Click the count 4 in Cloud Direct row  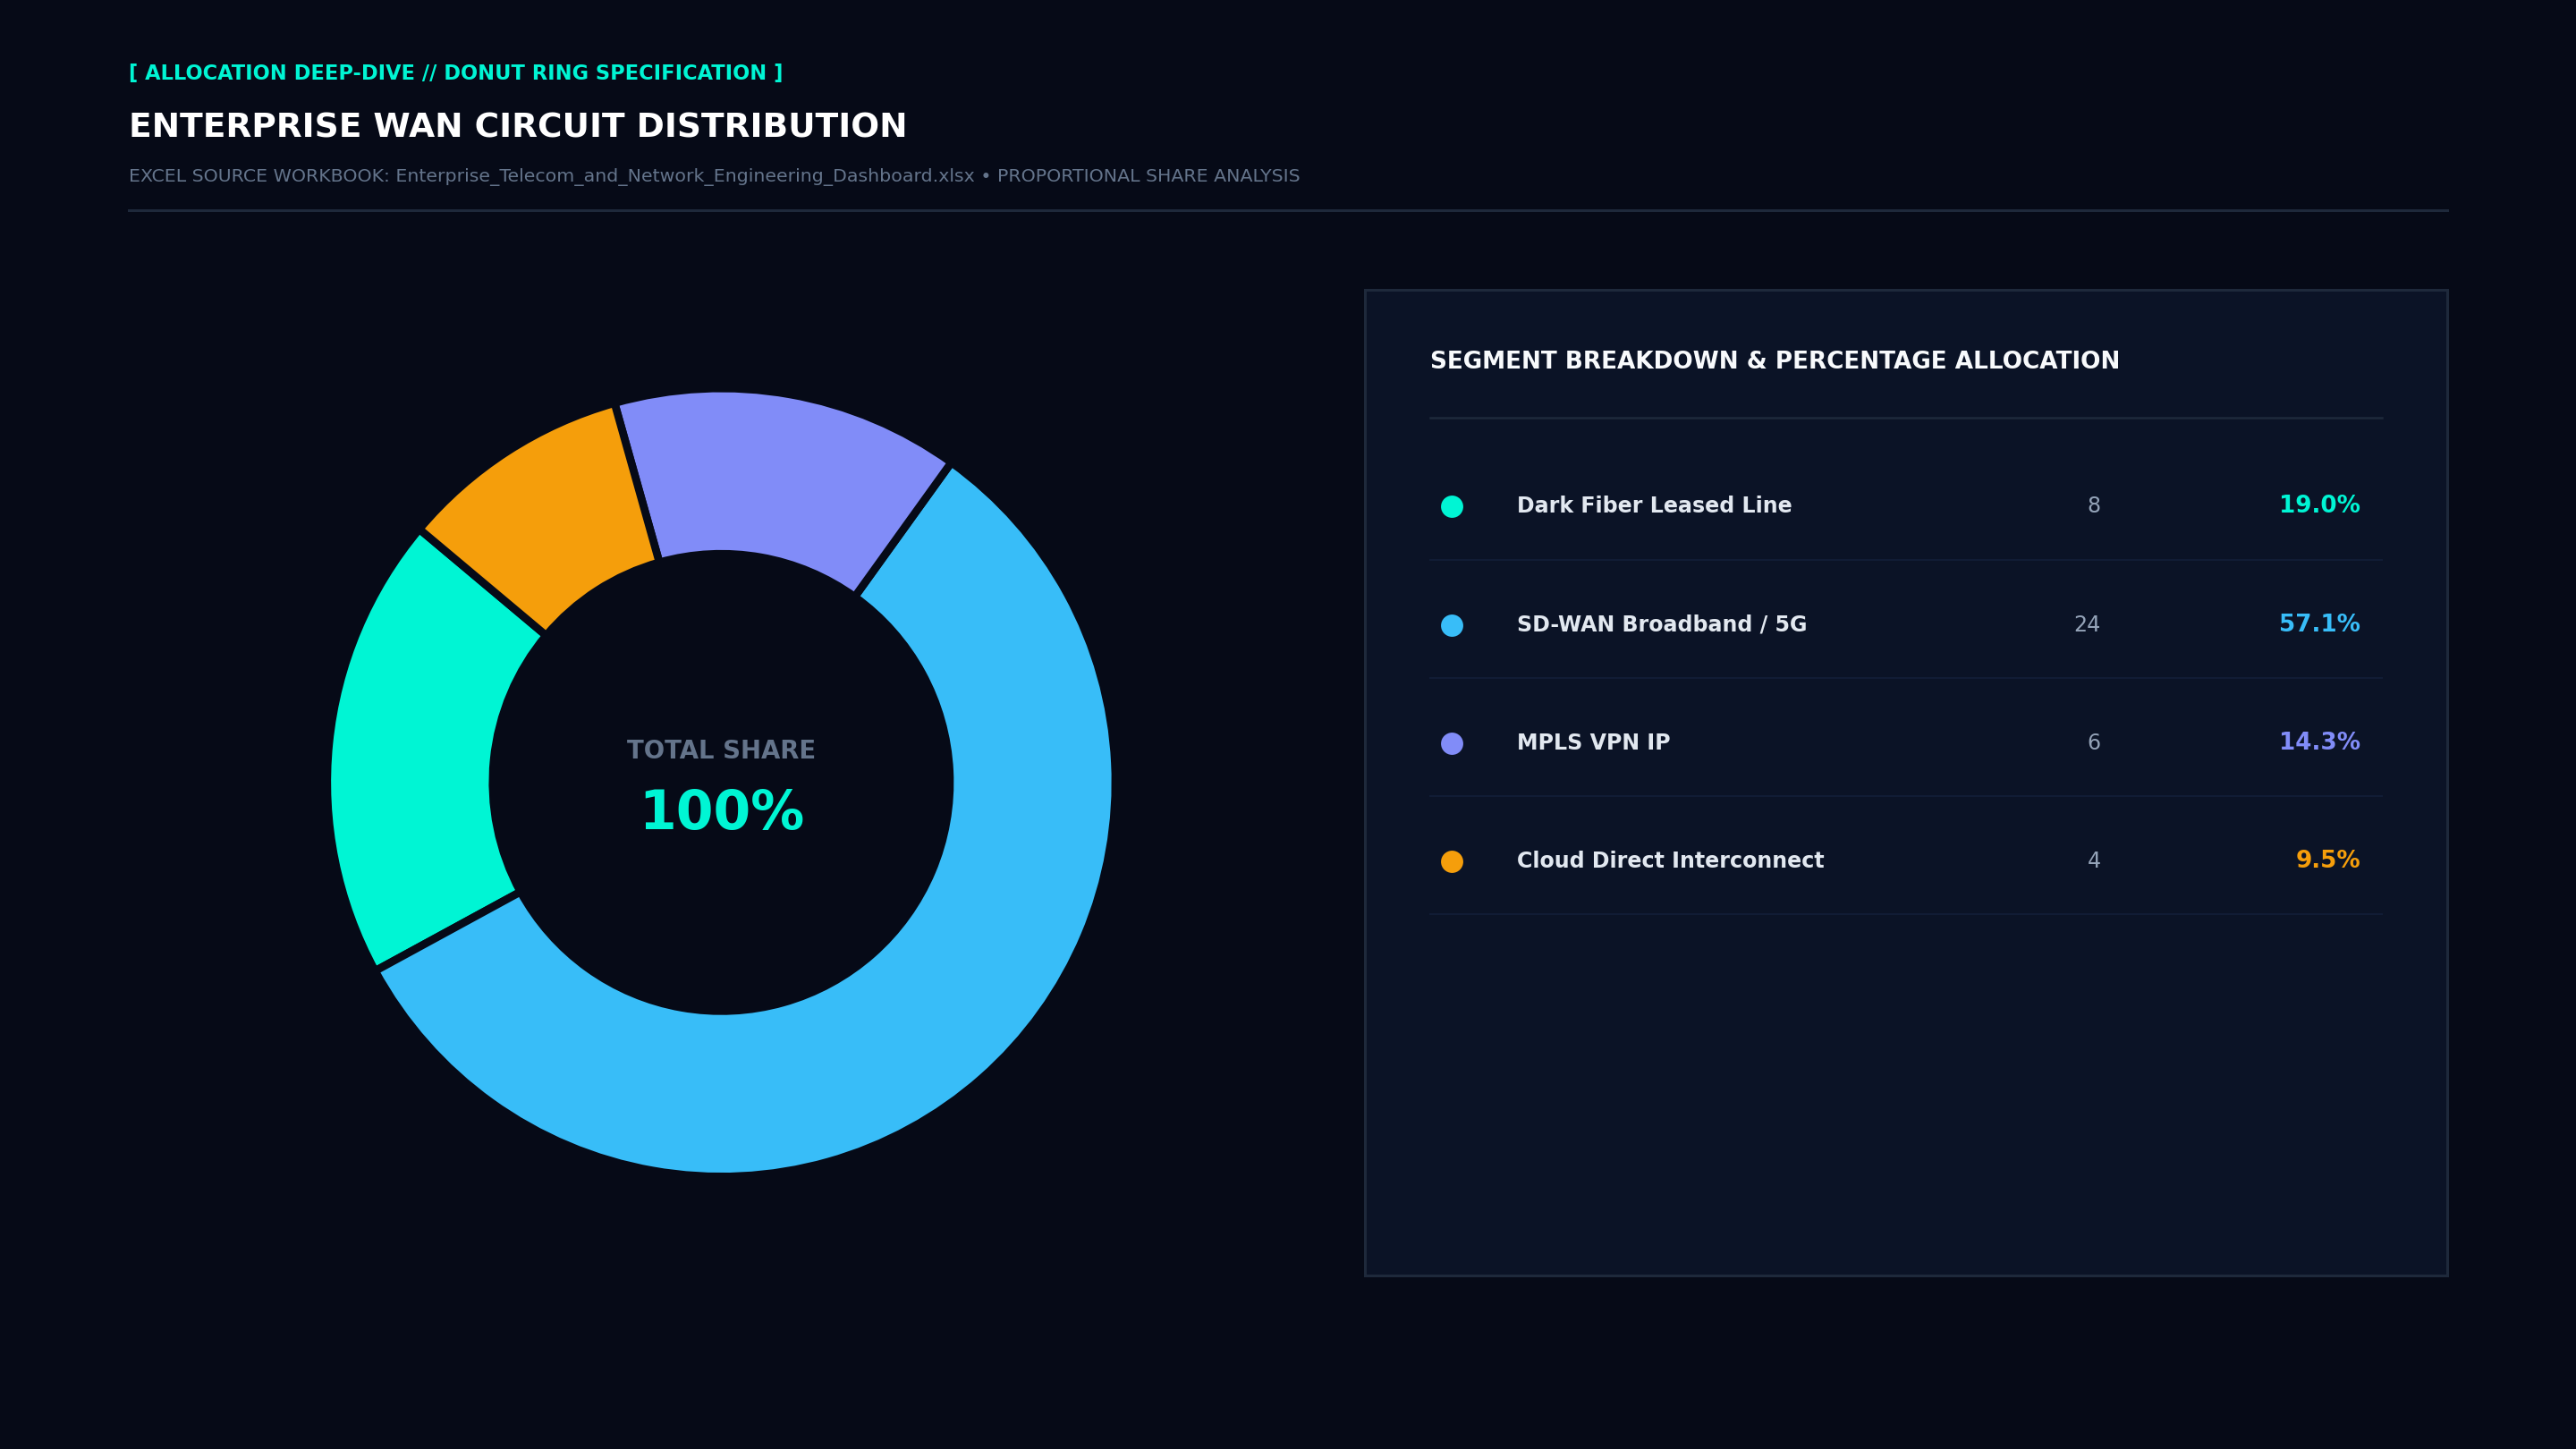[2094, 861]
